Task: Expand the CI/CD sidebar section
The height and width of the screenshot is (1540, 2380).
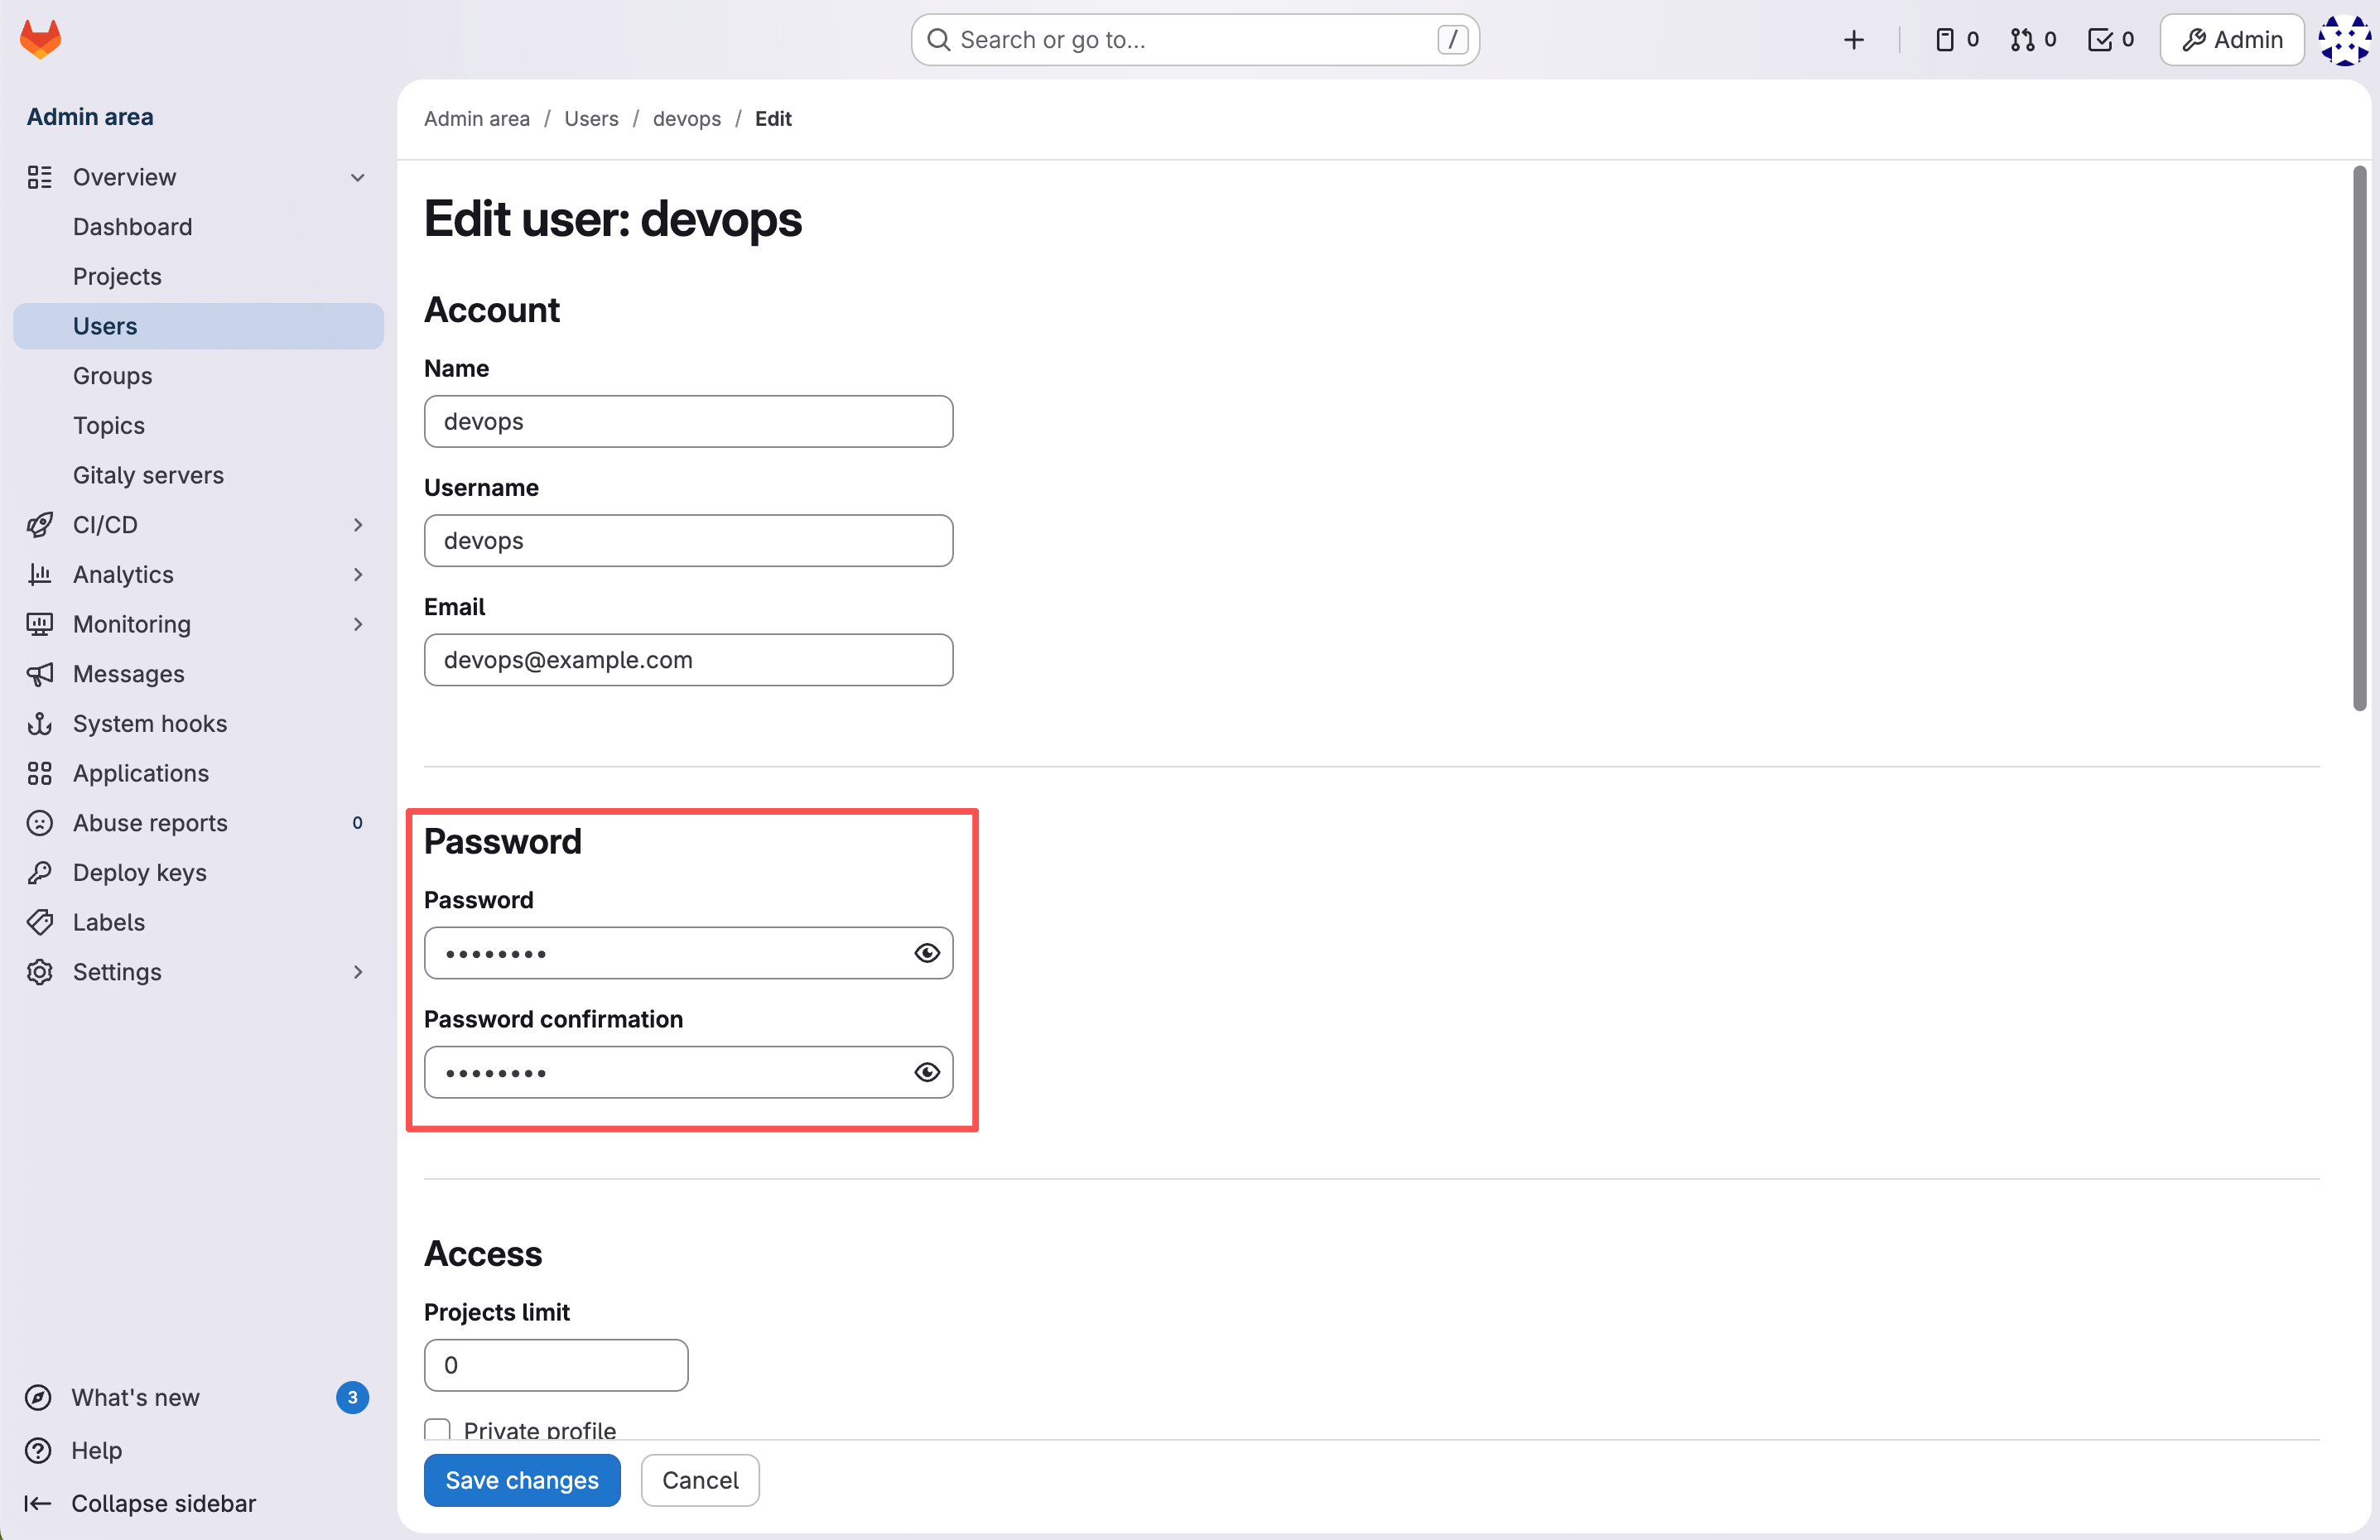Action: [x=357, y=525]
